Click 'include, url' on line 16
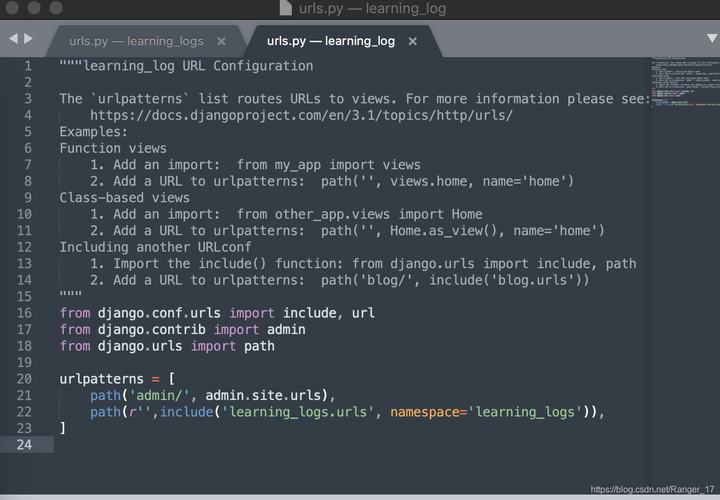Viewport: 720px width, 500px height. (329, 313)
